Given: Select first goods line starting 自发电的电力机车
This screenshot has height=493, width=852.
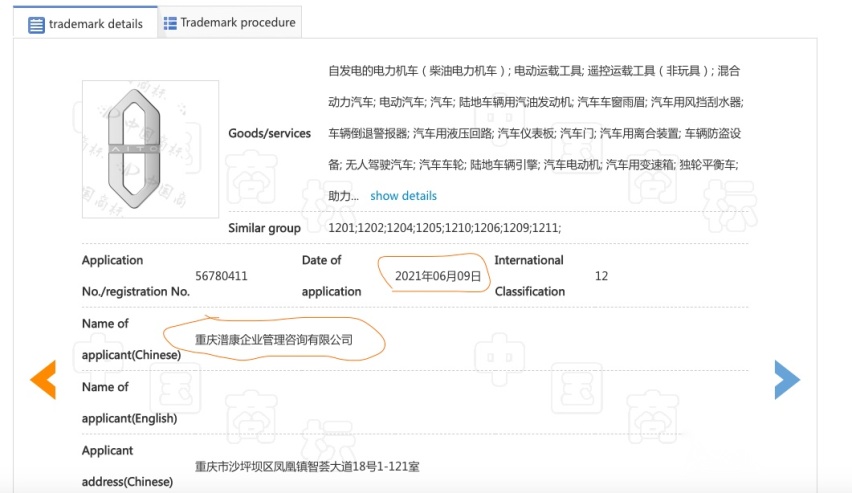Looking at the screenshot, I should [x=534, y=71].
